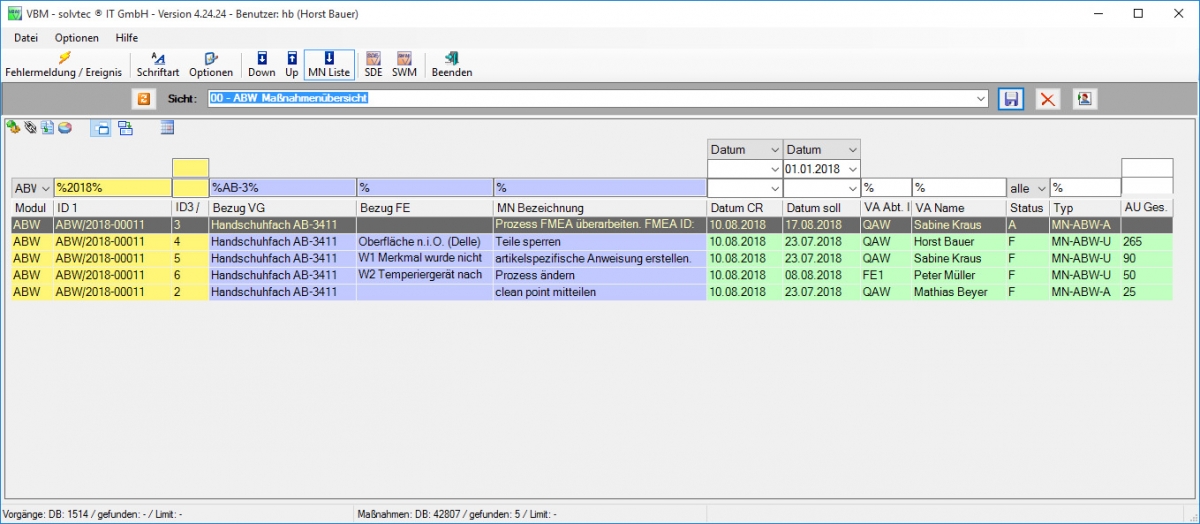This screenshot has width=1200, height=524.
Task: Save the view with the floppy disk icon
Action: [1011, 99]
